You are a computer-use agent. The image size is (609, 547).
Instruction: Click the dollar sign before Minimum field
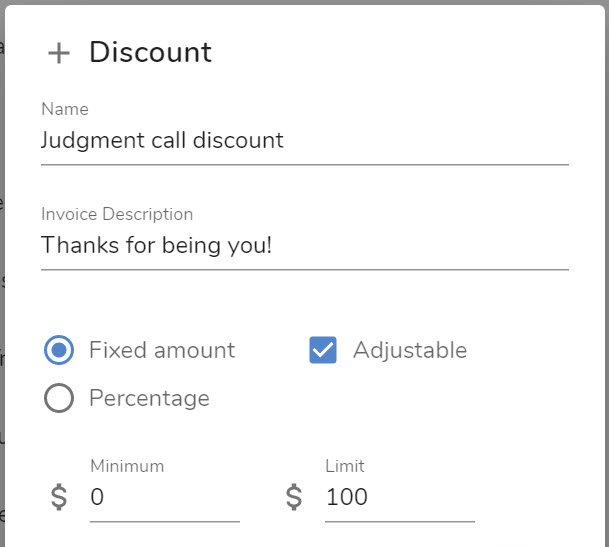pos(59,497)
